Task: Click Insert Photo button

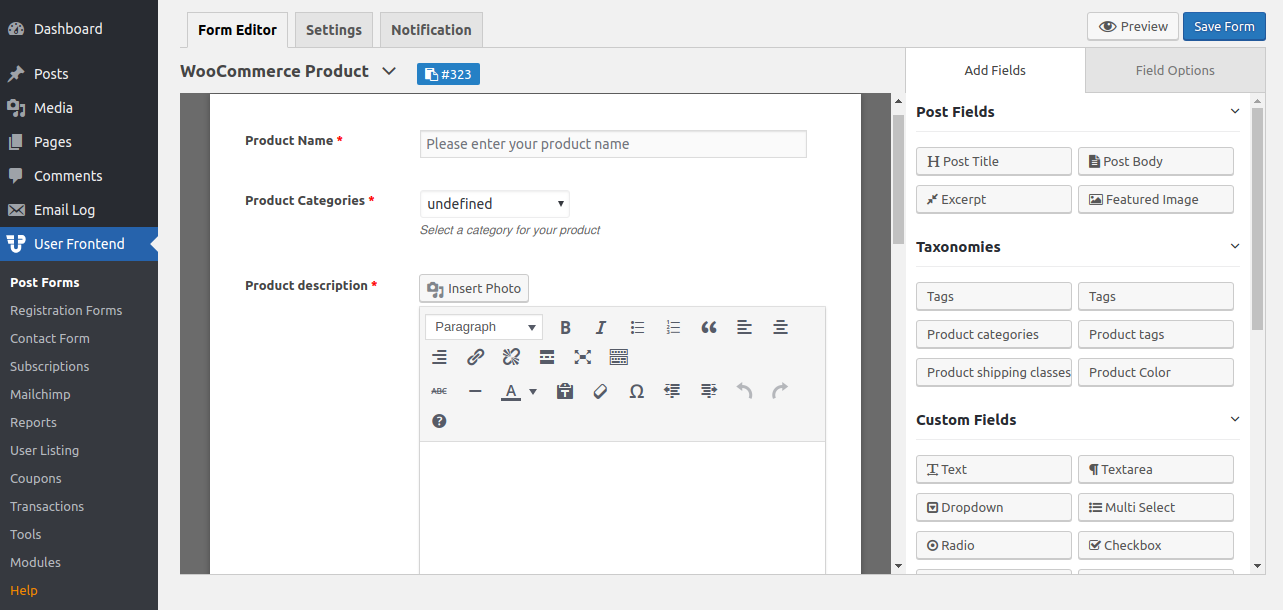Action: [x=474, y=288]
